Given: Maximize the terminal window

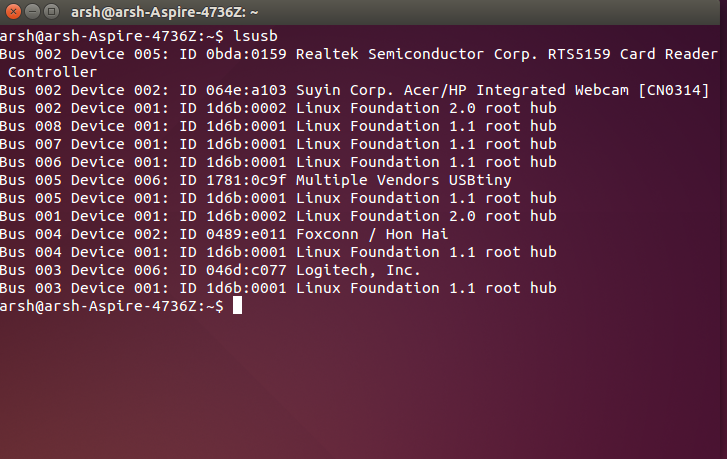Looking at the screenshot, I should (x=51, y=11).
